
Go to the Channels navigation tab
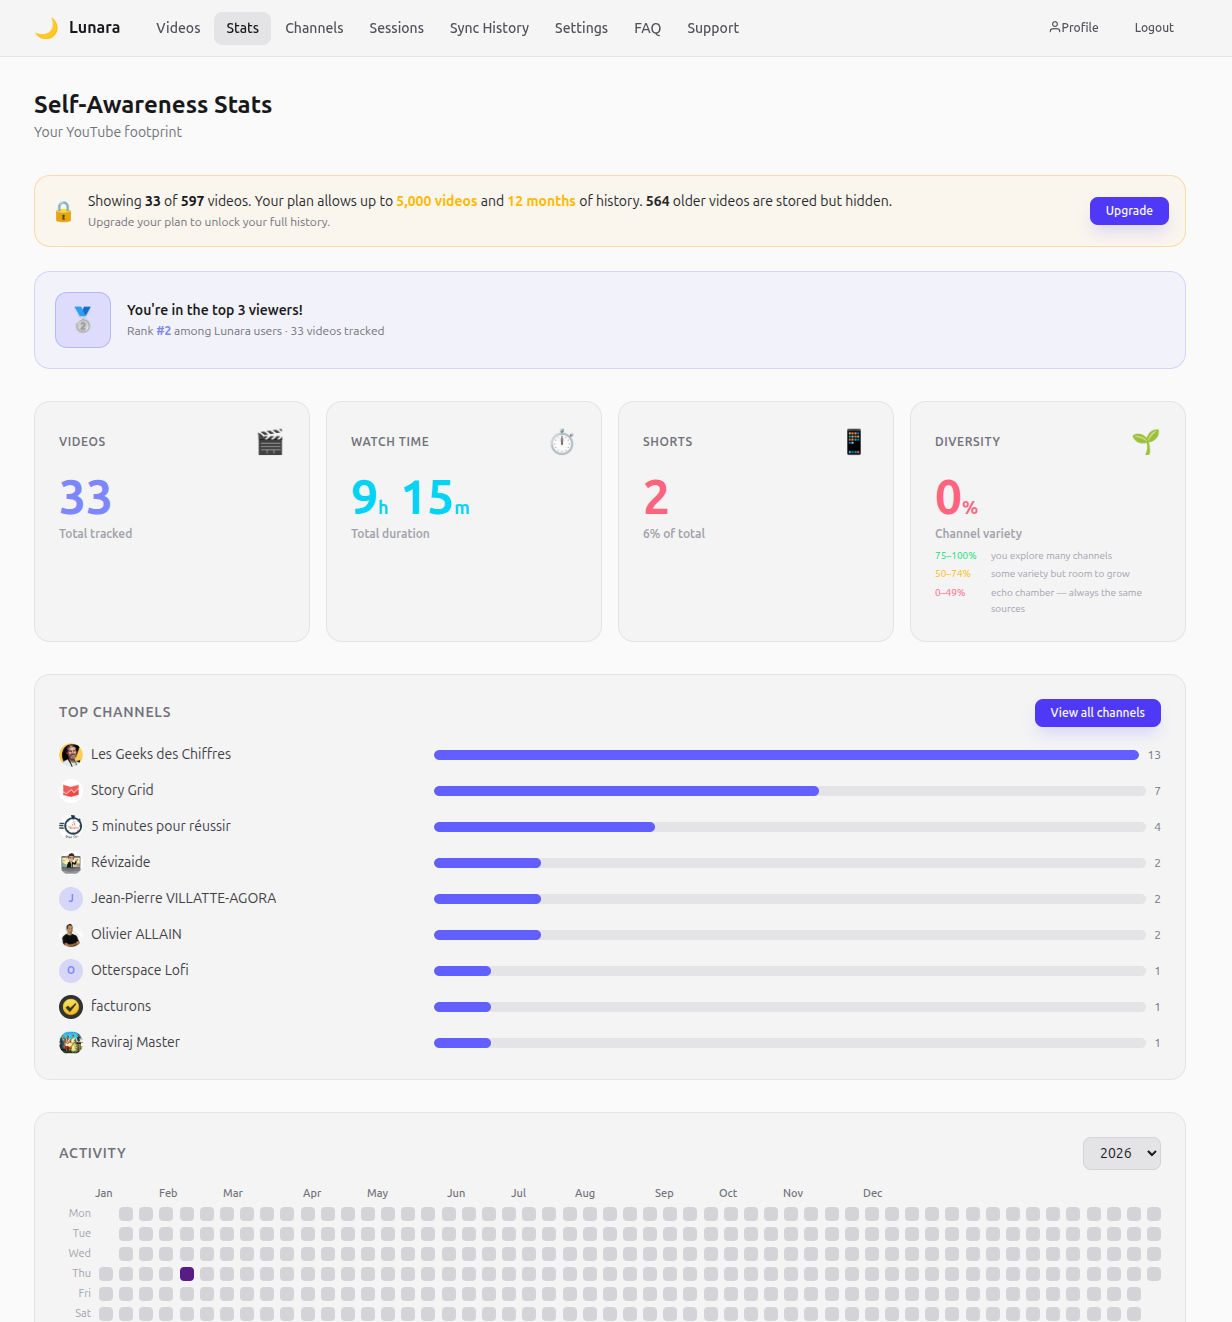[314, 28]
